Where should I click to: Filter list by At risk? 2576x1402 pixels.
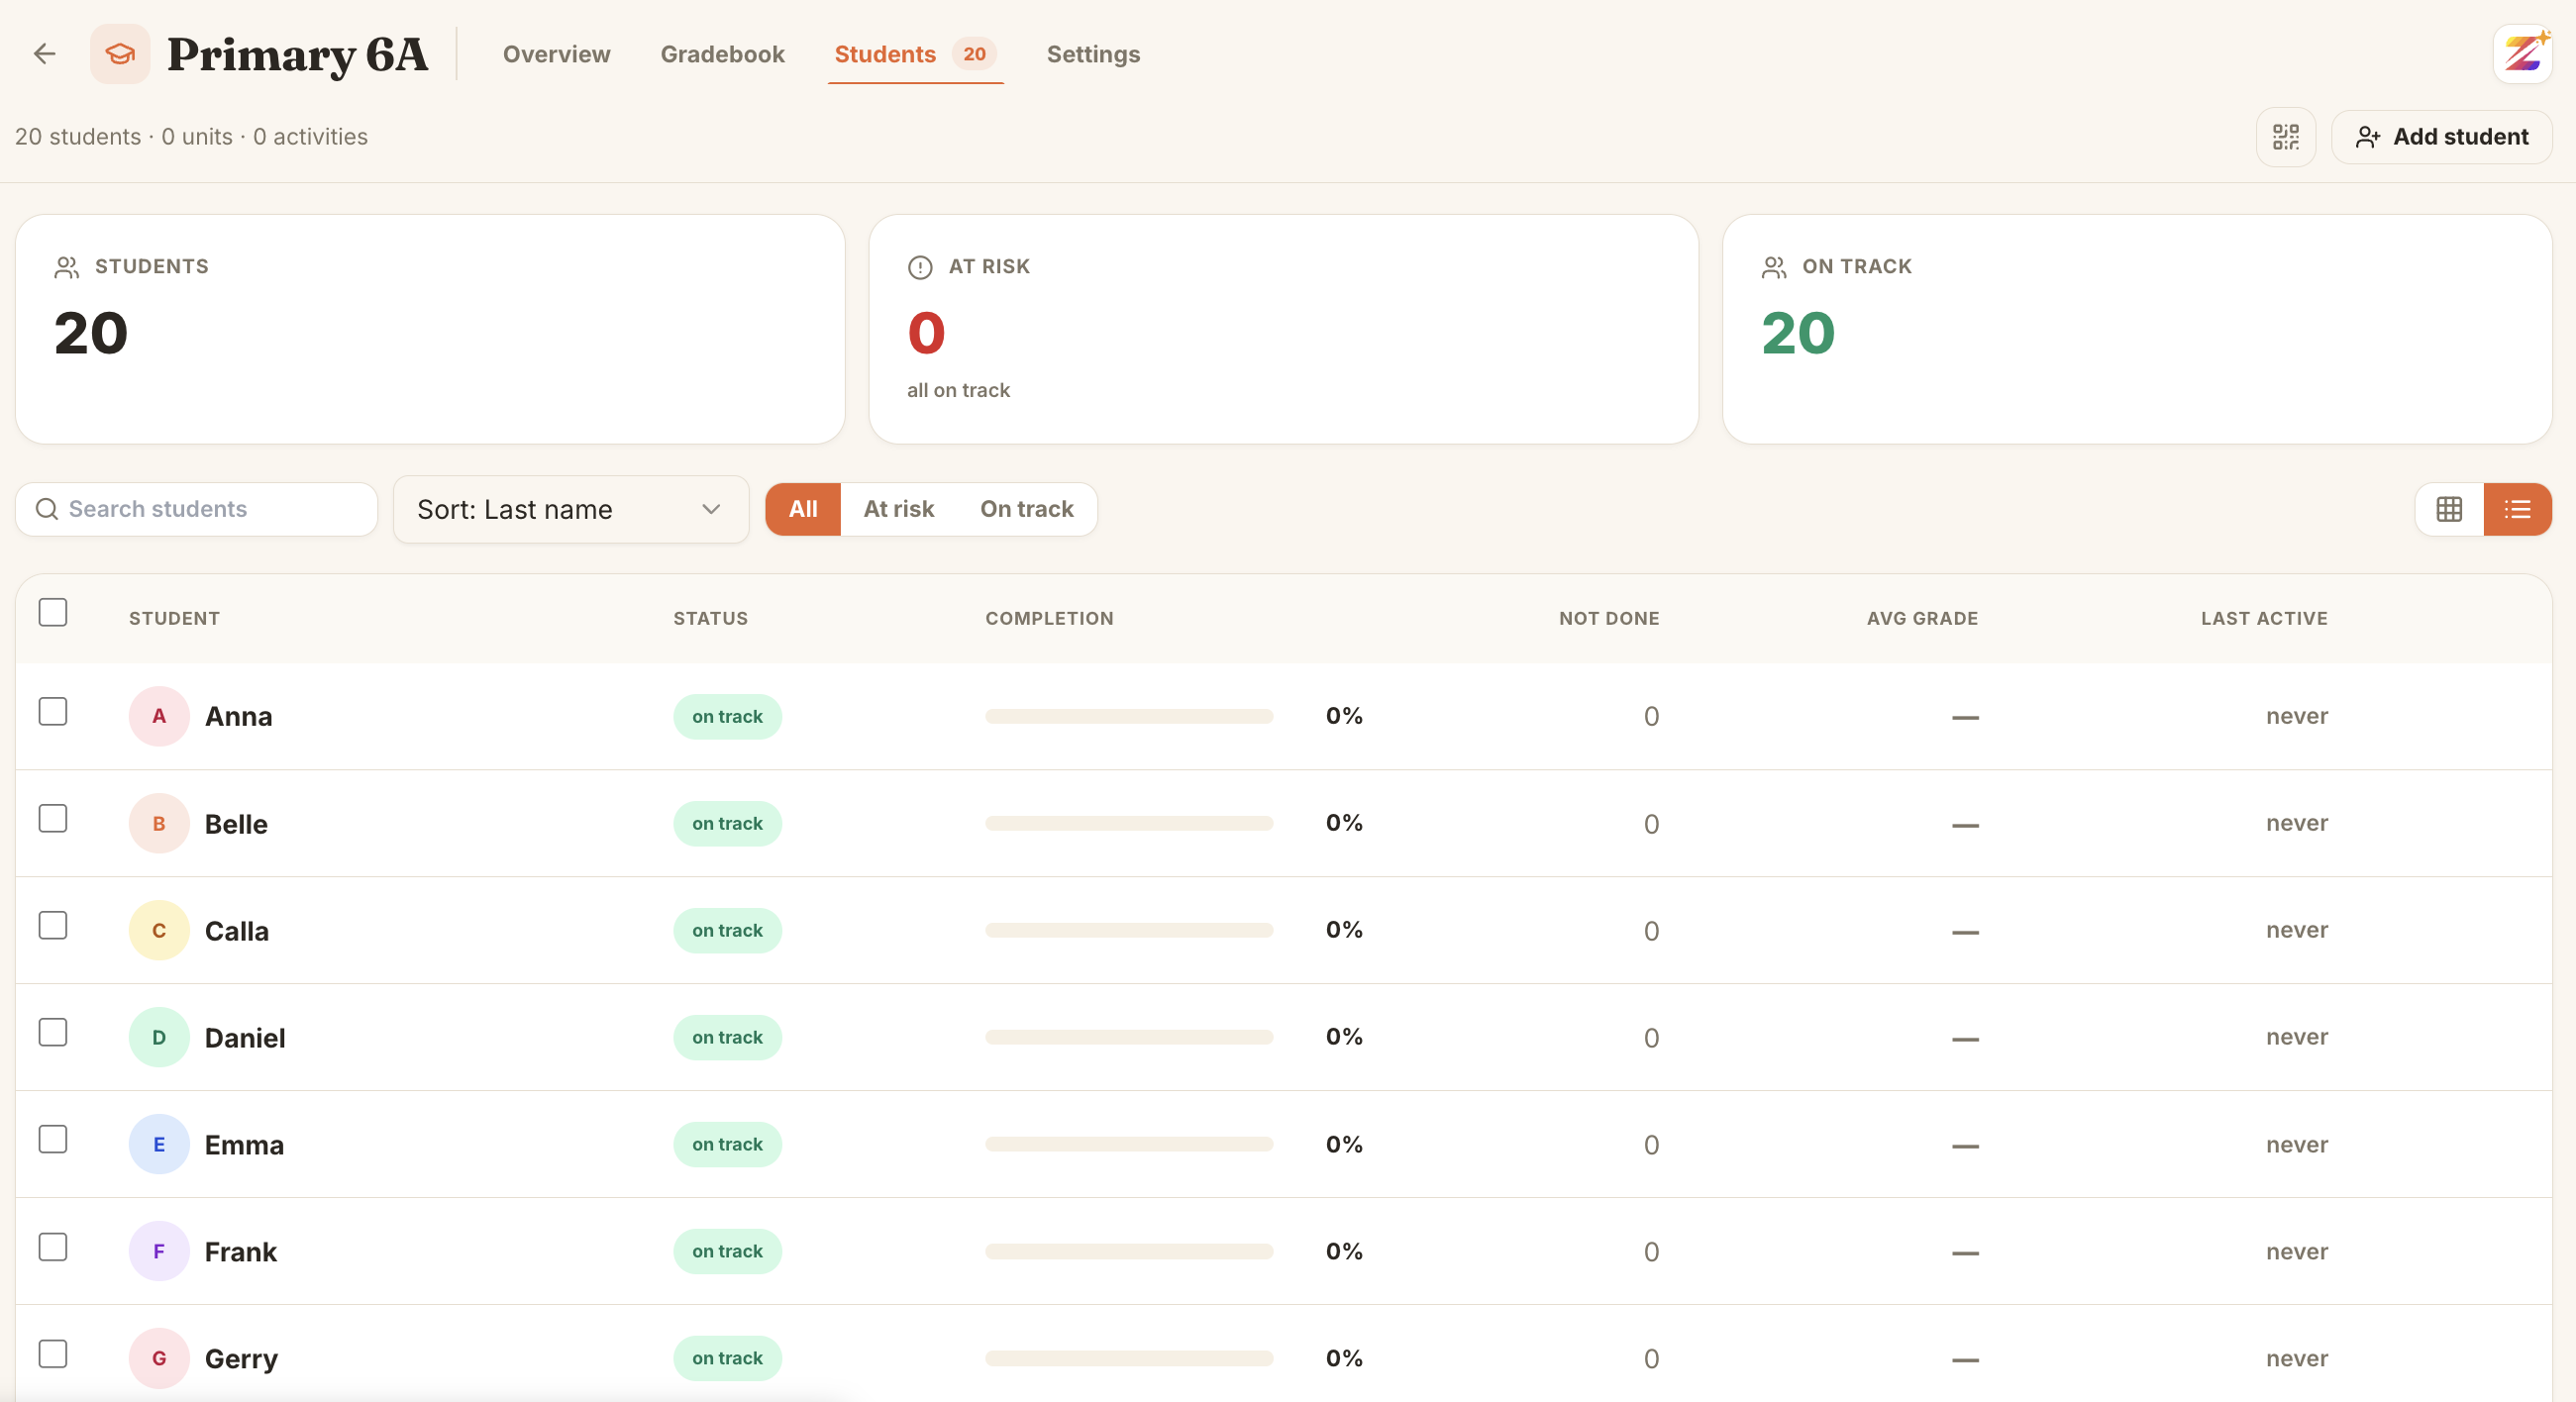898,509
